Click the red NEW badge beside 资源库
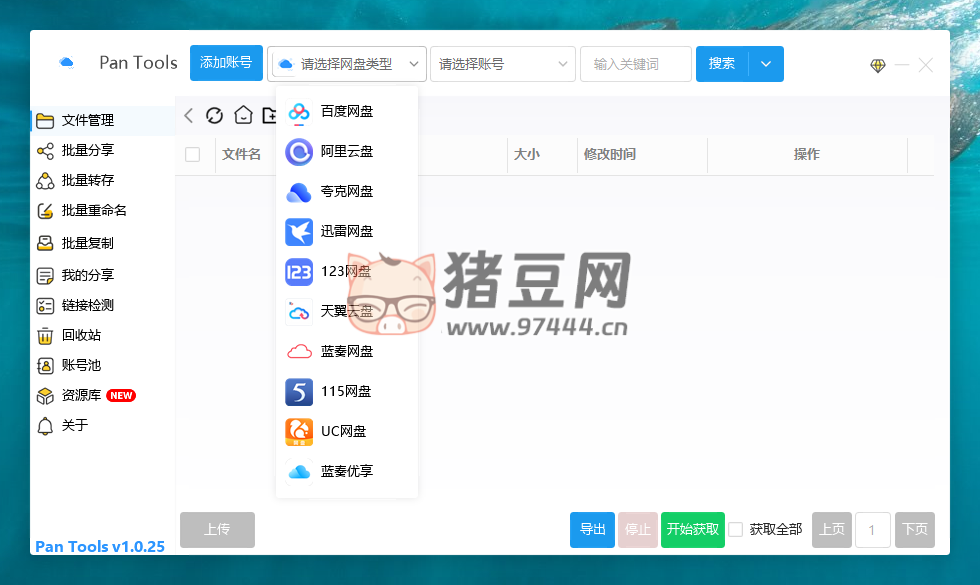This screenshot has height=585, width=980. pos(121,396)
